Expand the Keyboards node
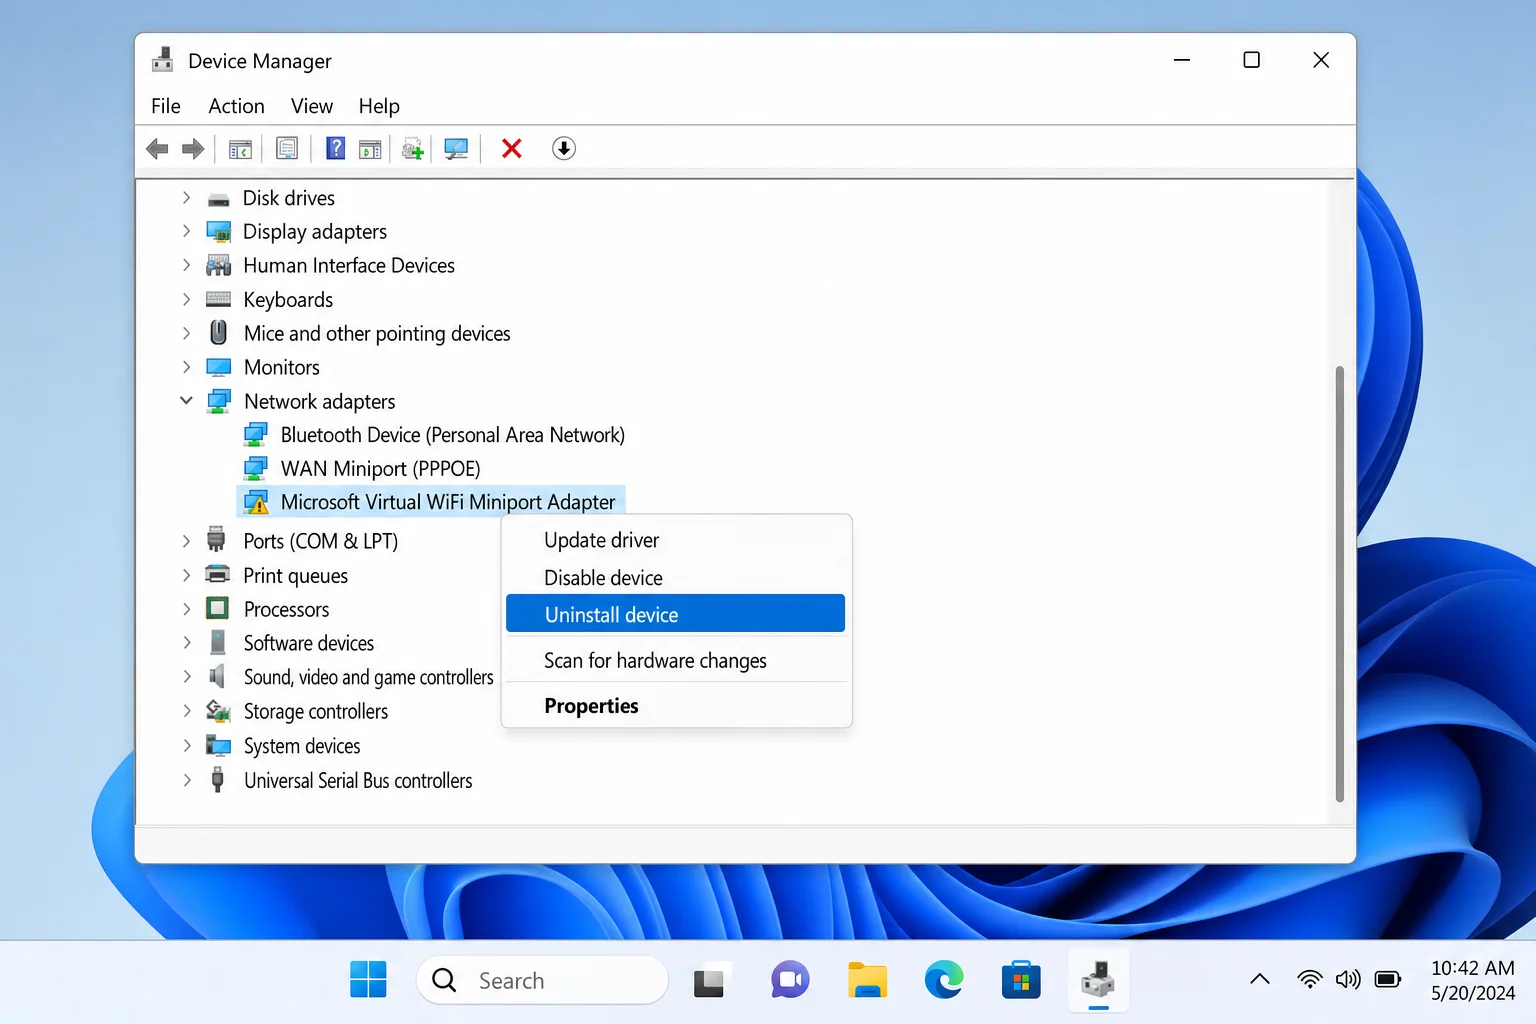The height and width of the screenshot is (1024, 1536). tap(186, 299)
